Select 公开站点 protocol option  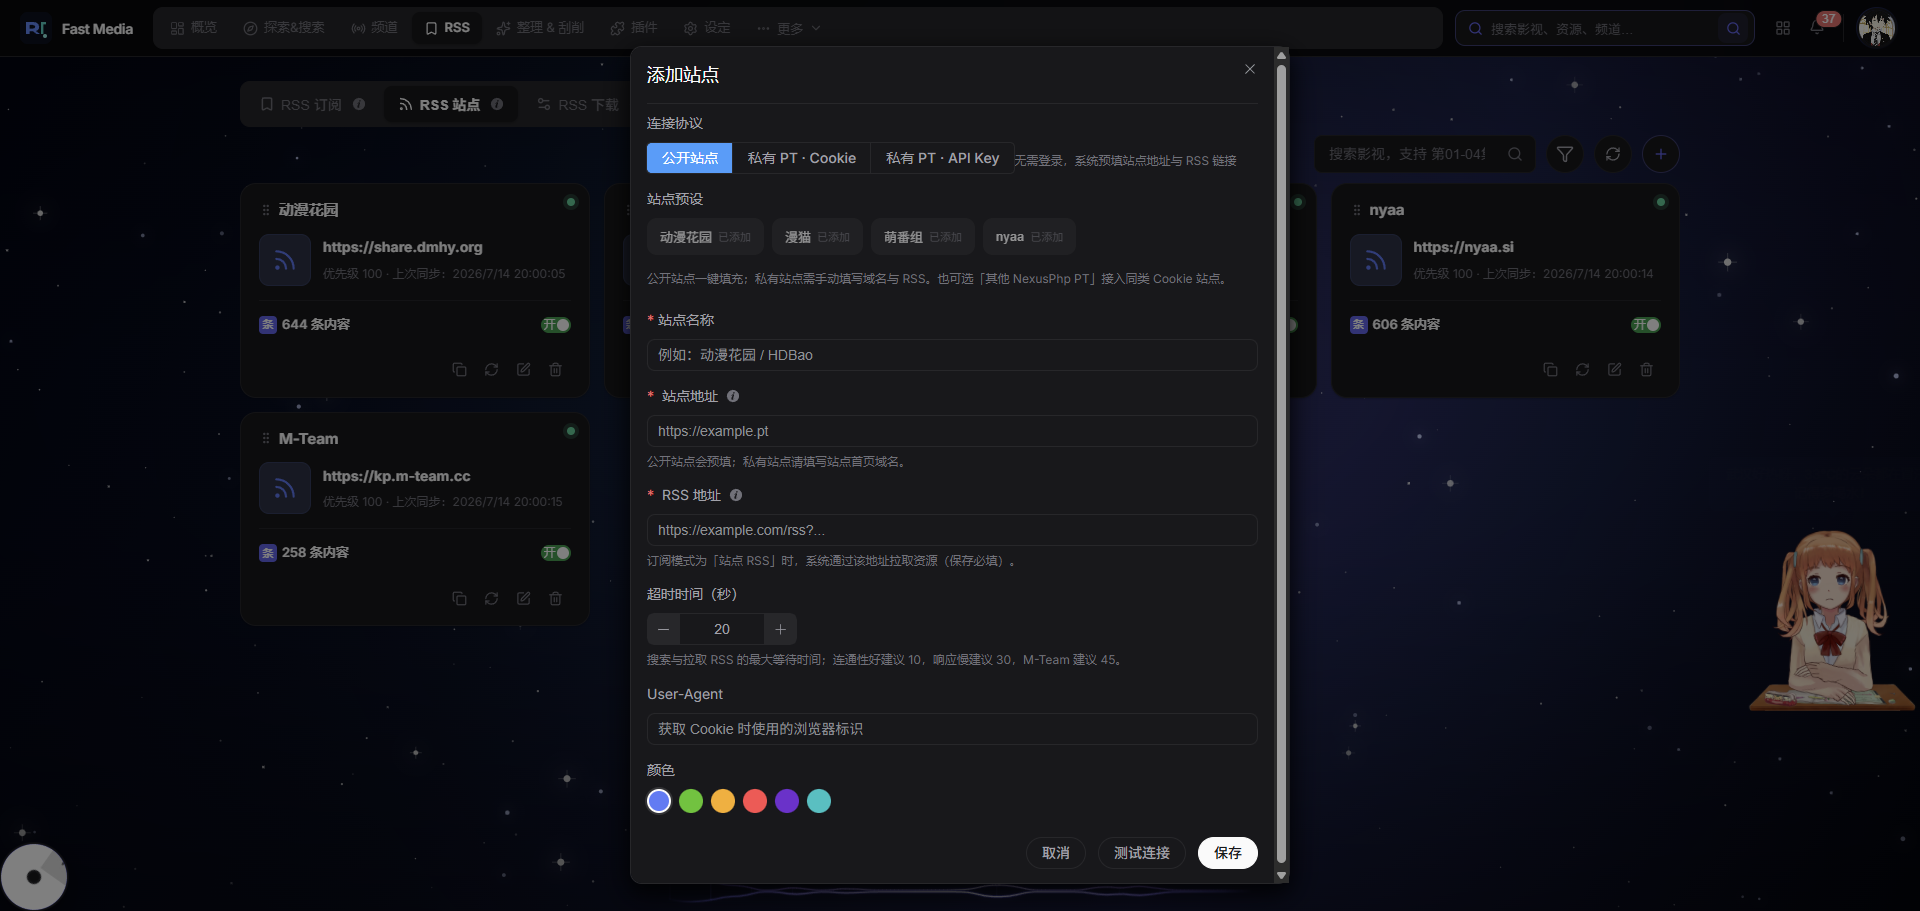tap(690, 158)
